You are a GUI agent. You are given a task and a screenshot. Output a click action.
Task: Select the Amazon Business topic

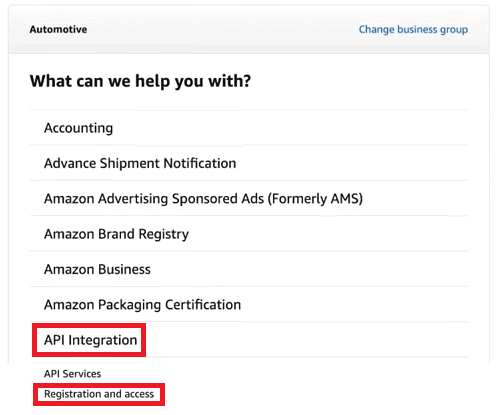[249, 269]
